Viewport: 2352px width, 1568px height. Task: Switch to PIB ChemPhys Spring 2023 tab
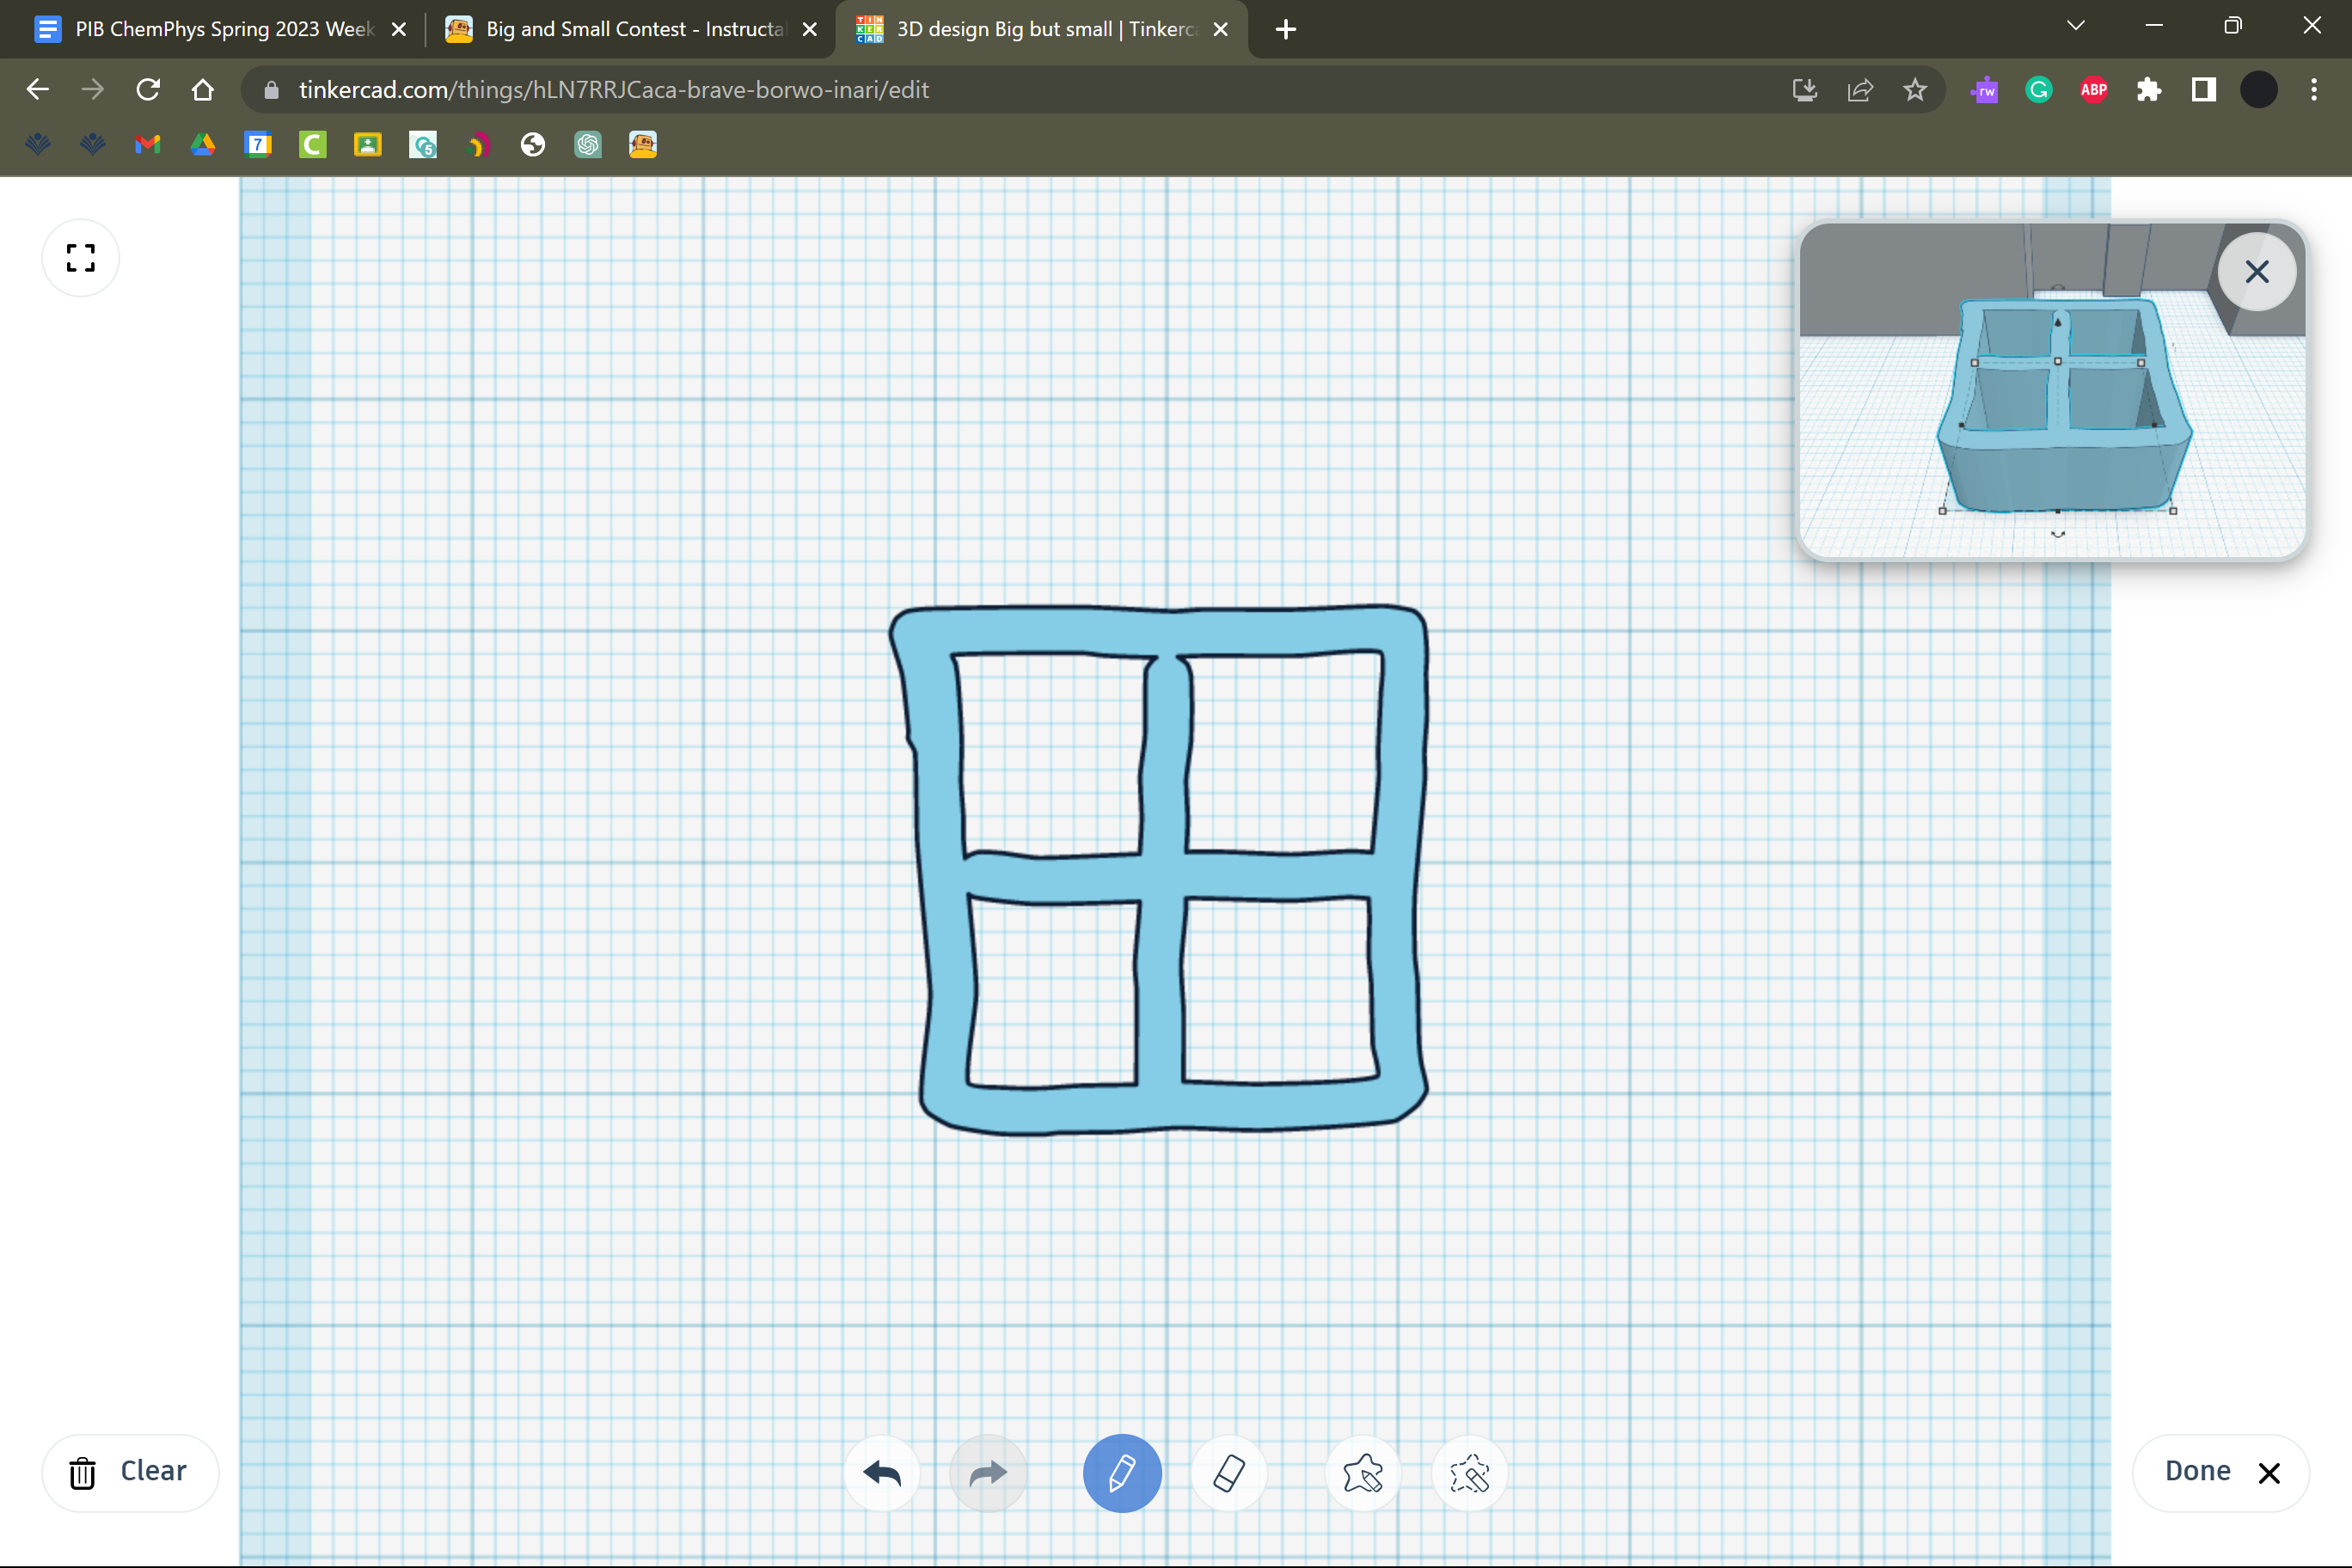coord(224,29)
